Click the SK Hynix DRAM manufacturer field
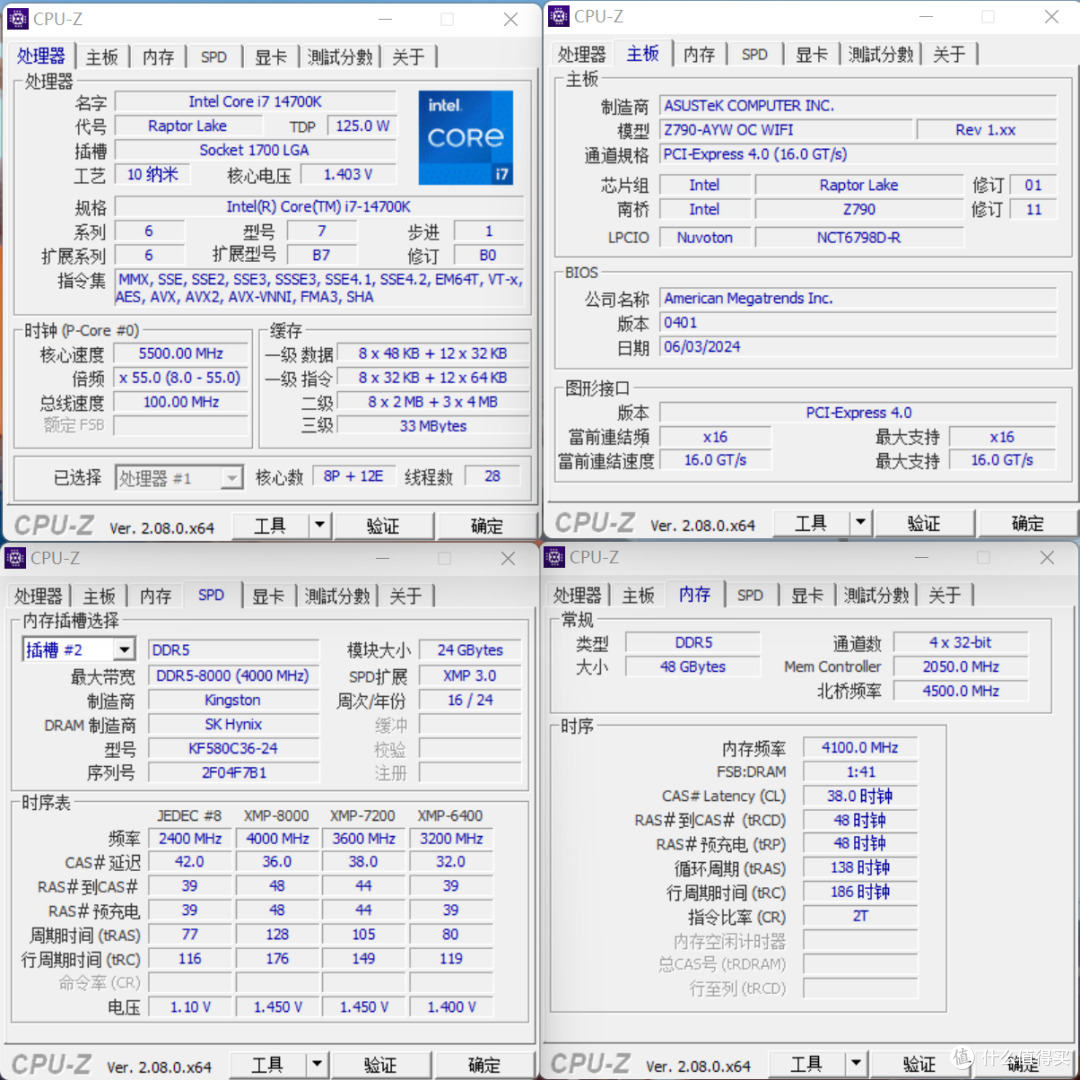The height and width of the screenshot is (1080, 1080). pos(233,724)
